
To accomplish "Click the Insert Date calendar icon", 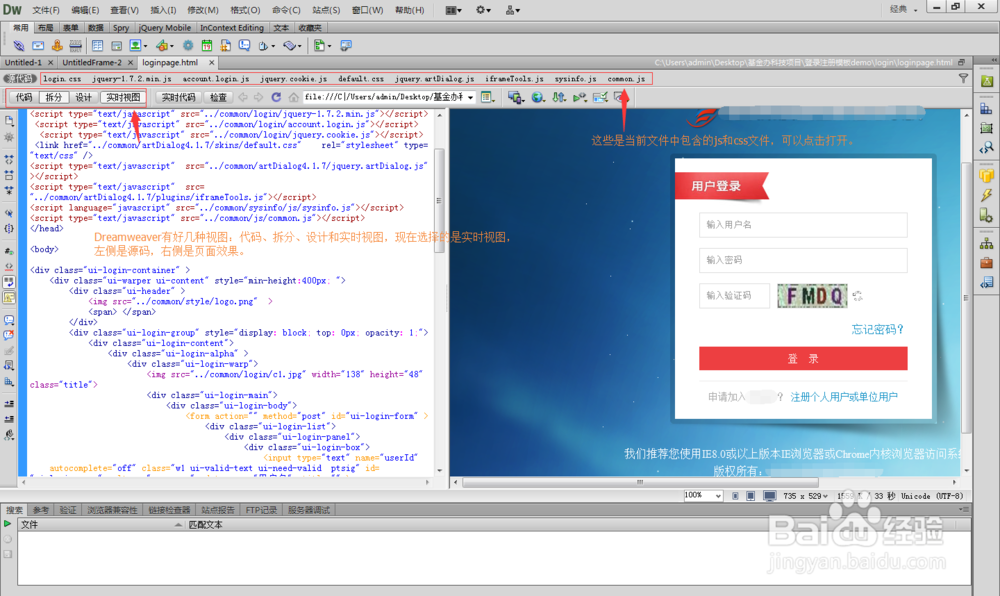I will pyautogui.click(x=207, y=45).
